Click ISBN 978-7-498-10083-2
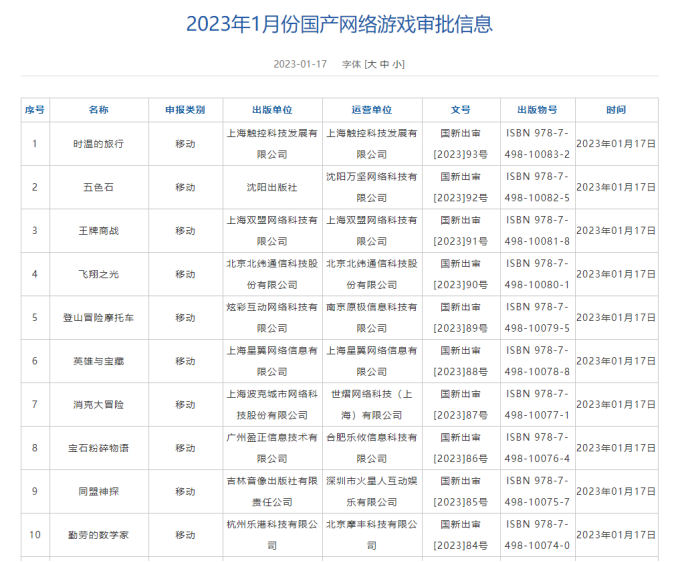 point(537,144)
